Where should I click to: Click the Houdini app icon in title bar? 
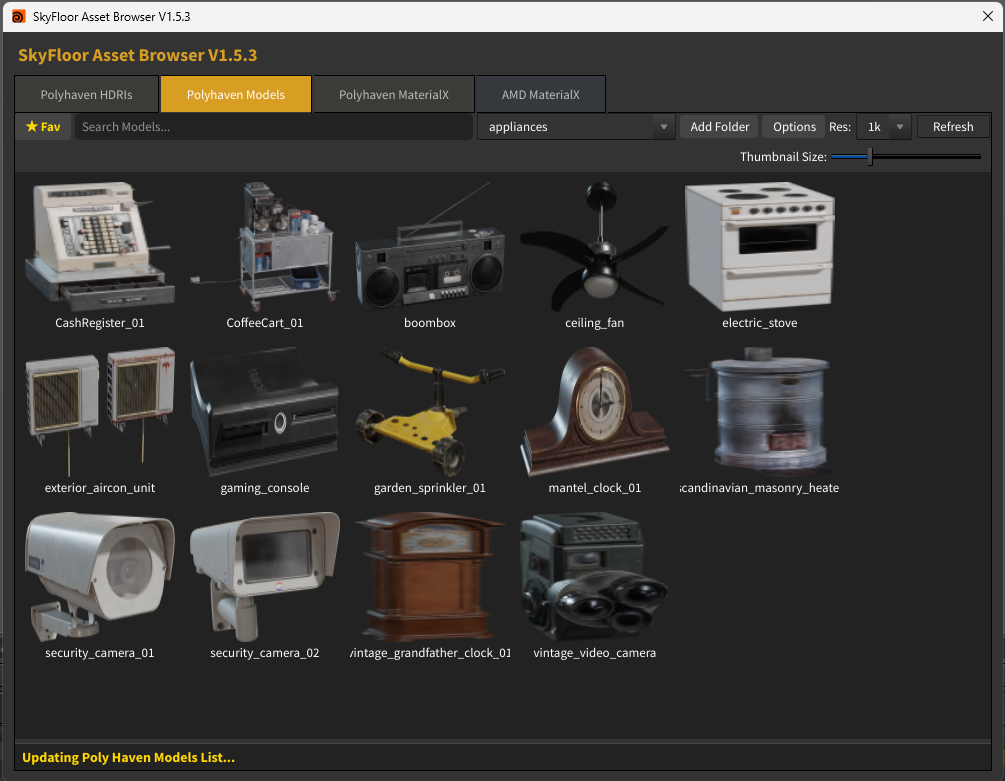(x=19, y=17)
